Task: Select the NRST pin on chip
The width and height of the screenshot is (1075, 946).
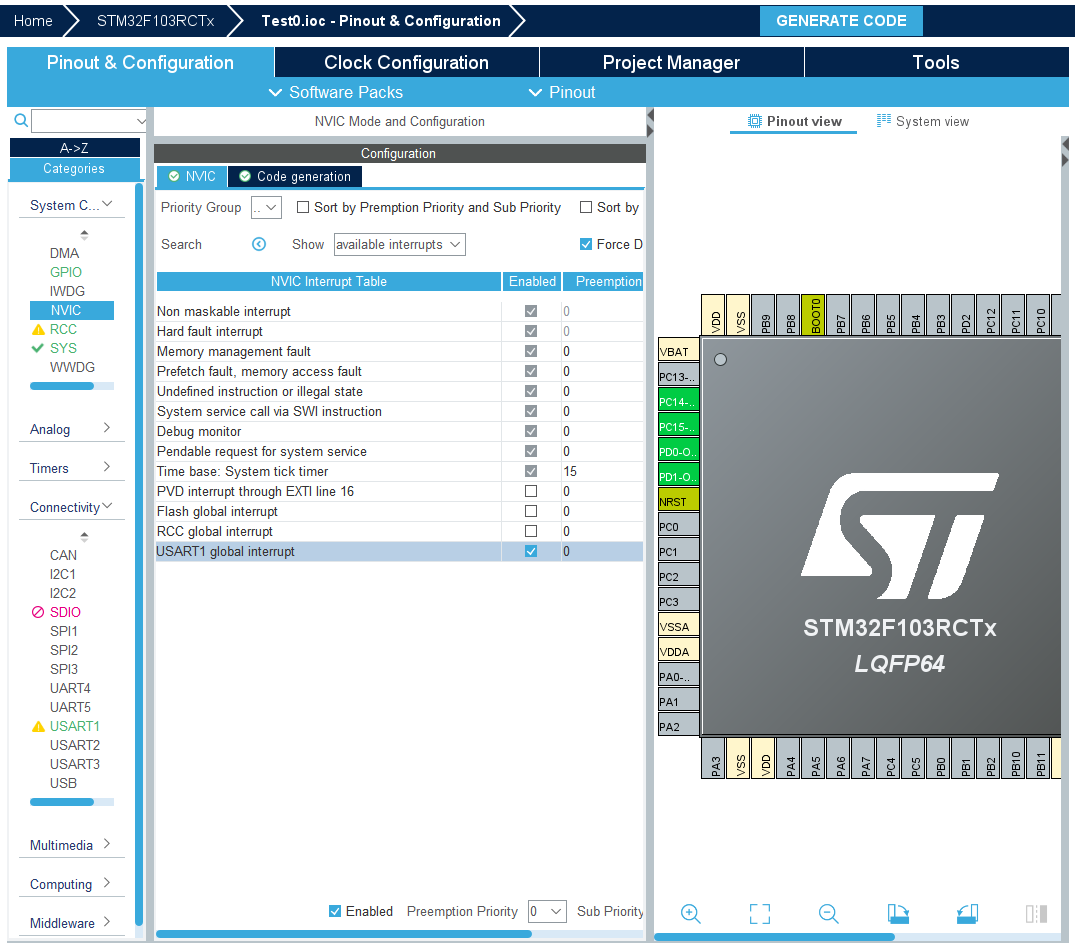Action: pyautogui.click(x=678, y=501)
